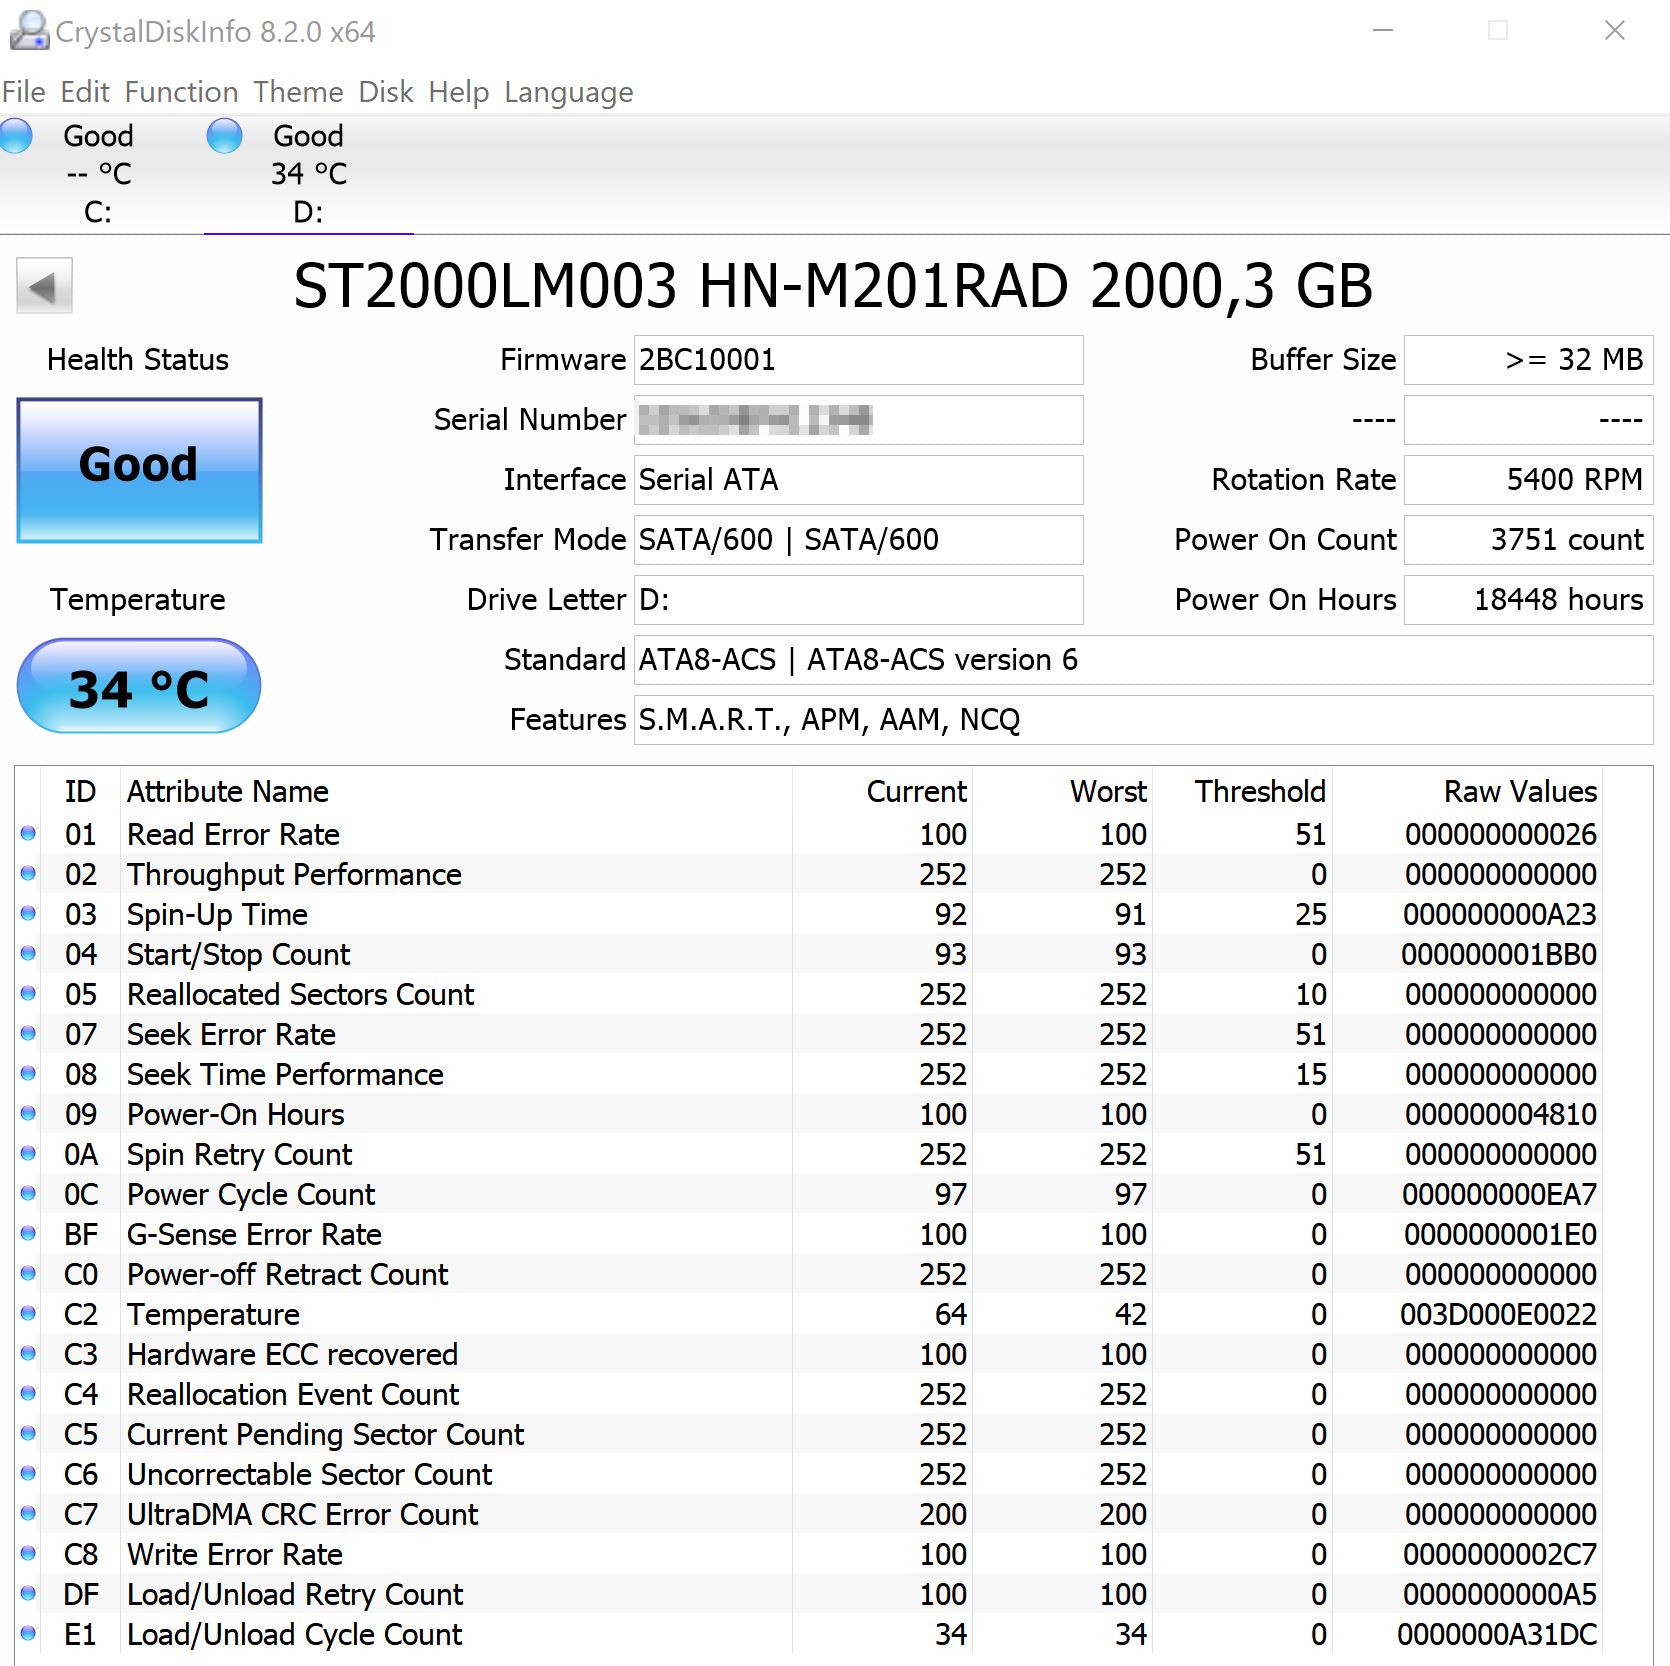
Task: Open the Edit menu
Action: (x=85, y=92)
